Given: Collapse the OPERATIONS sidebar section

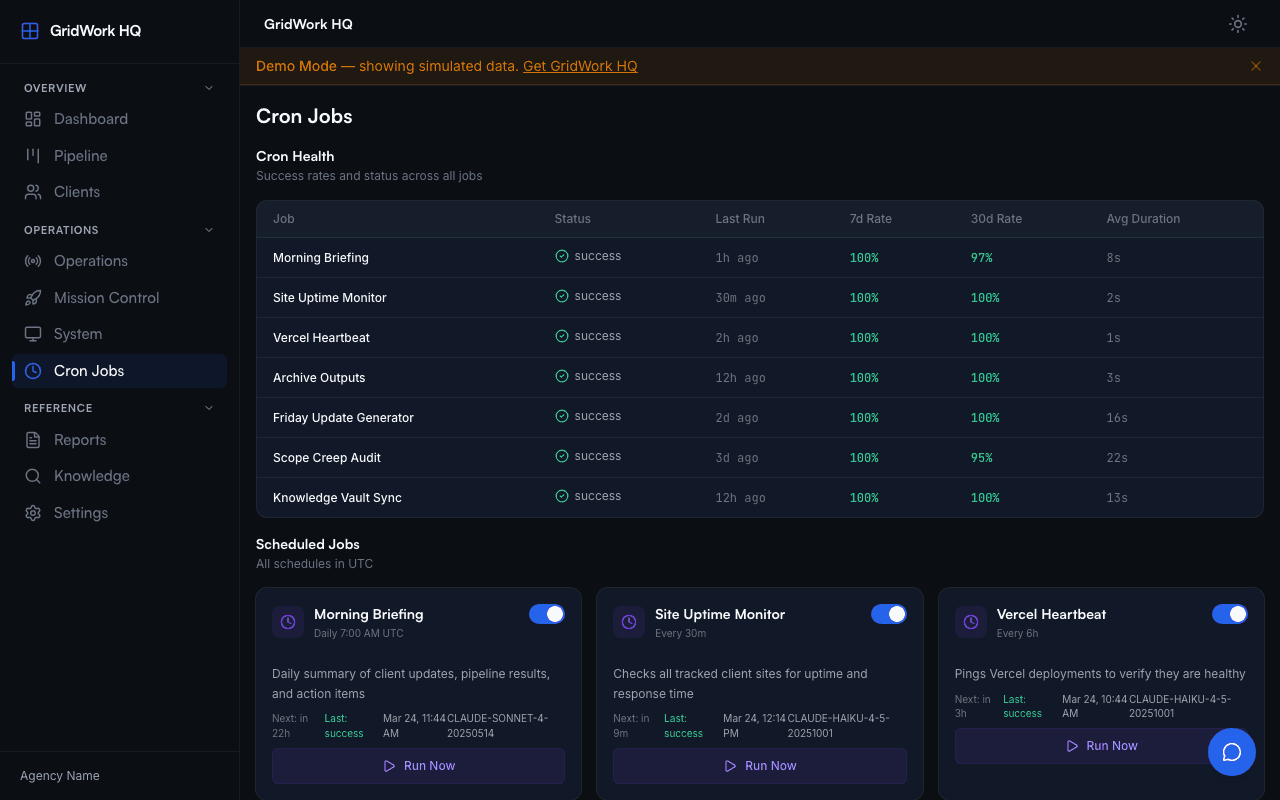Looking at the screenshot, I should 208,229.
